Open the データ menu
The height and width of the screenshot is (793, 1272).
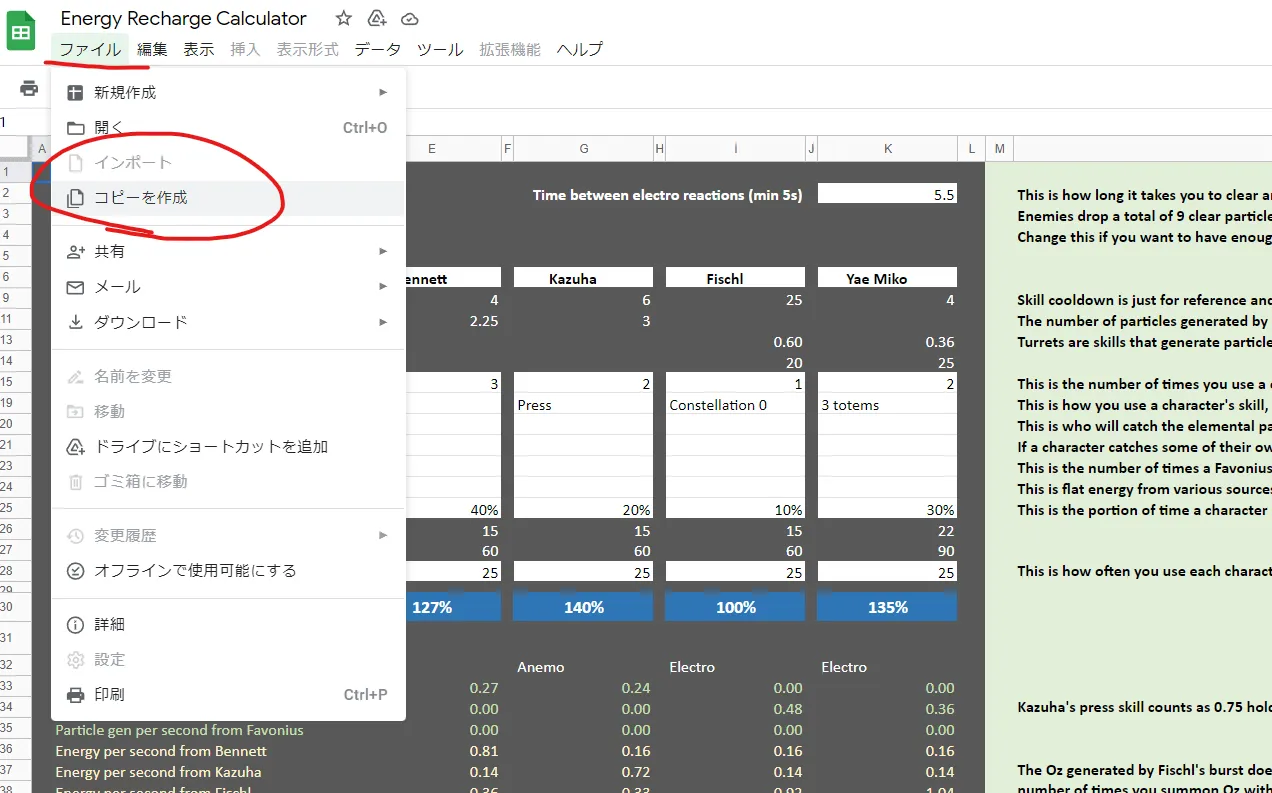377,49
